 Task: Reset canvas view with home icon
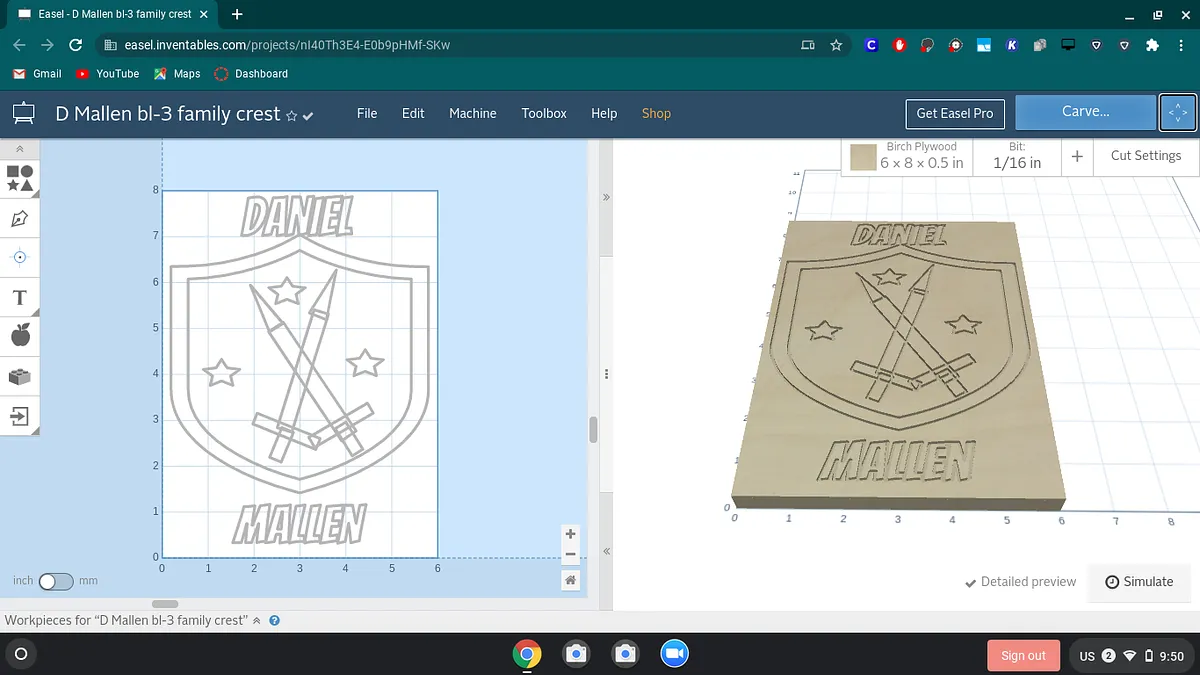click(570, 580)
